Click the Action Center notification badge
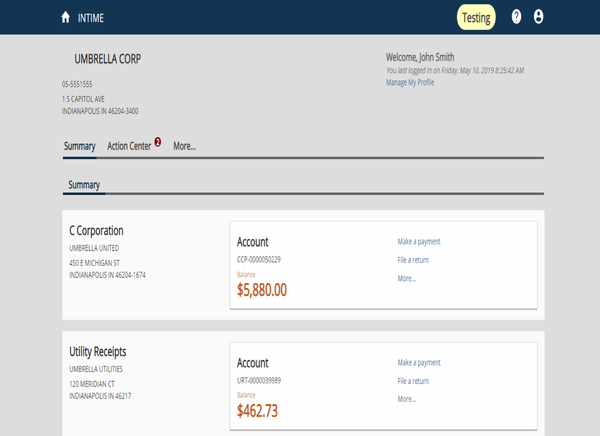600x436 pixels. (157, 142)
